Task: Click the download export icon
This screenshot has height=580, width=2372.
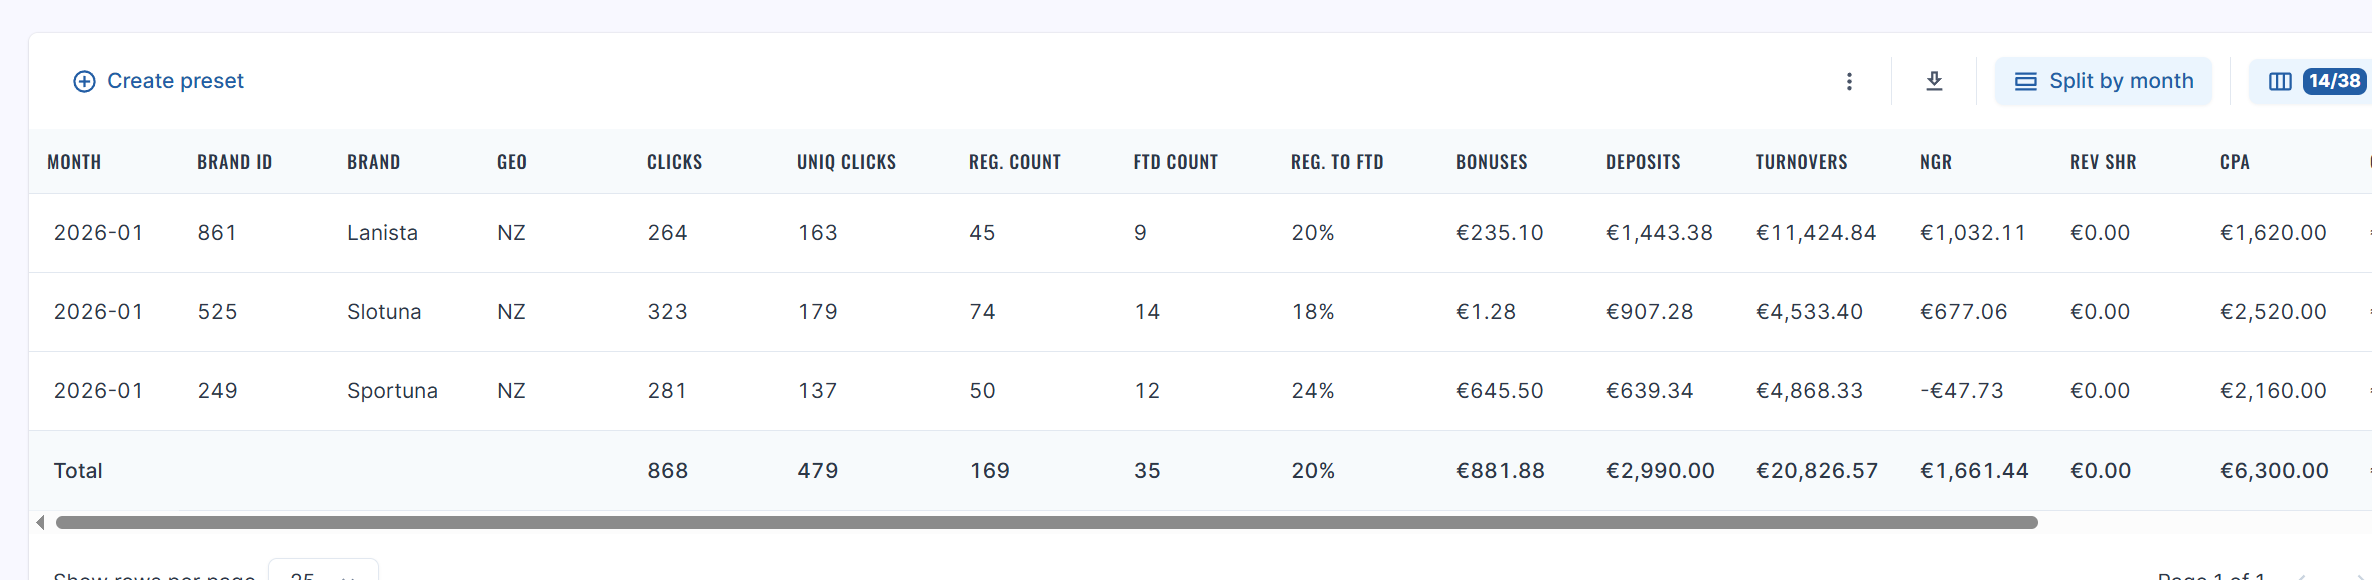Action: tap(1934, 81)
